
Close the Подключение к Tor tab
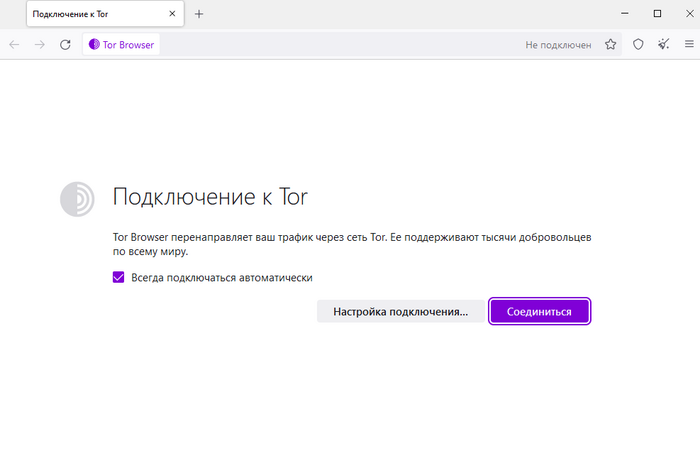pos(172,14)
